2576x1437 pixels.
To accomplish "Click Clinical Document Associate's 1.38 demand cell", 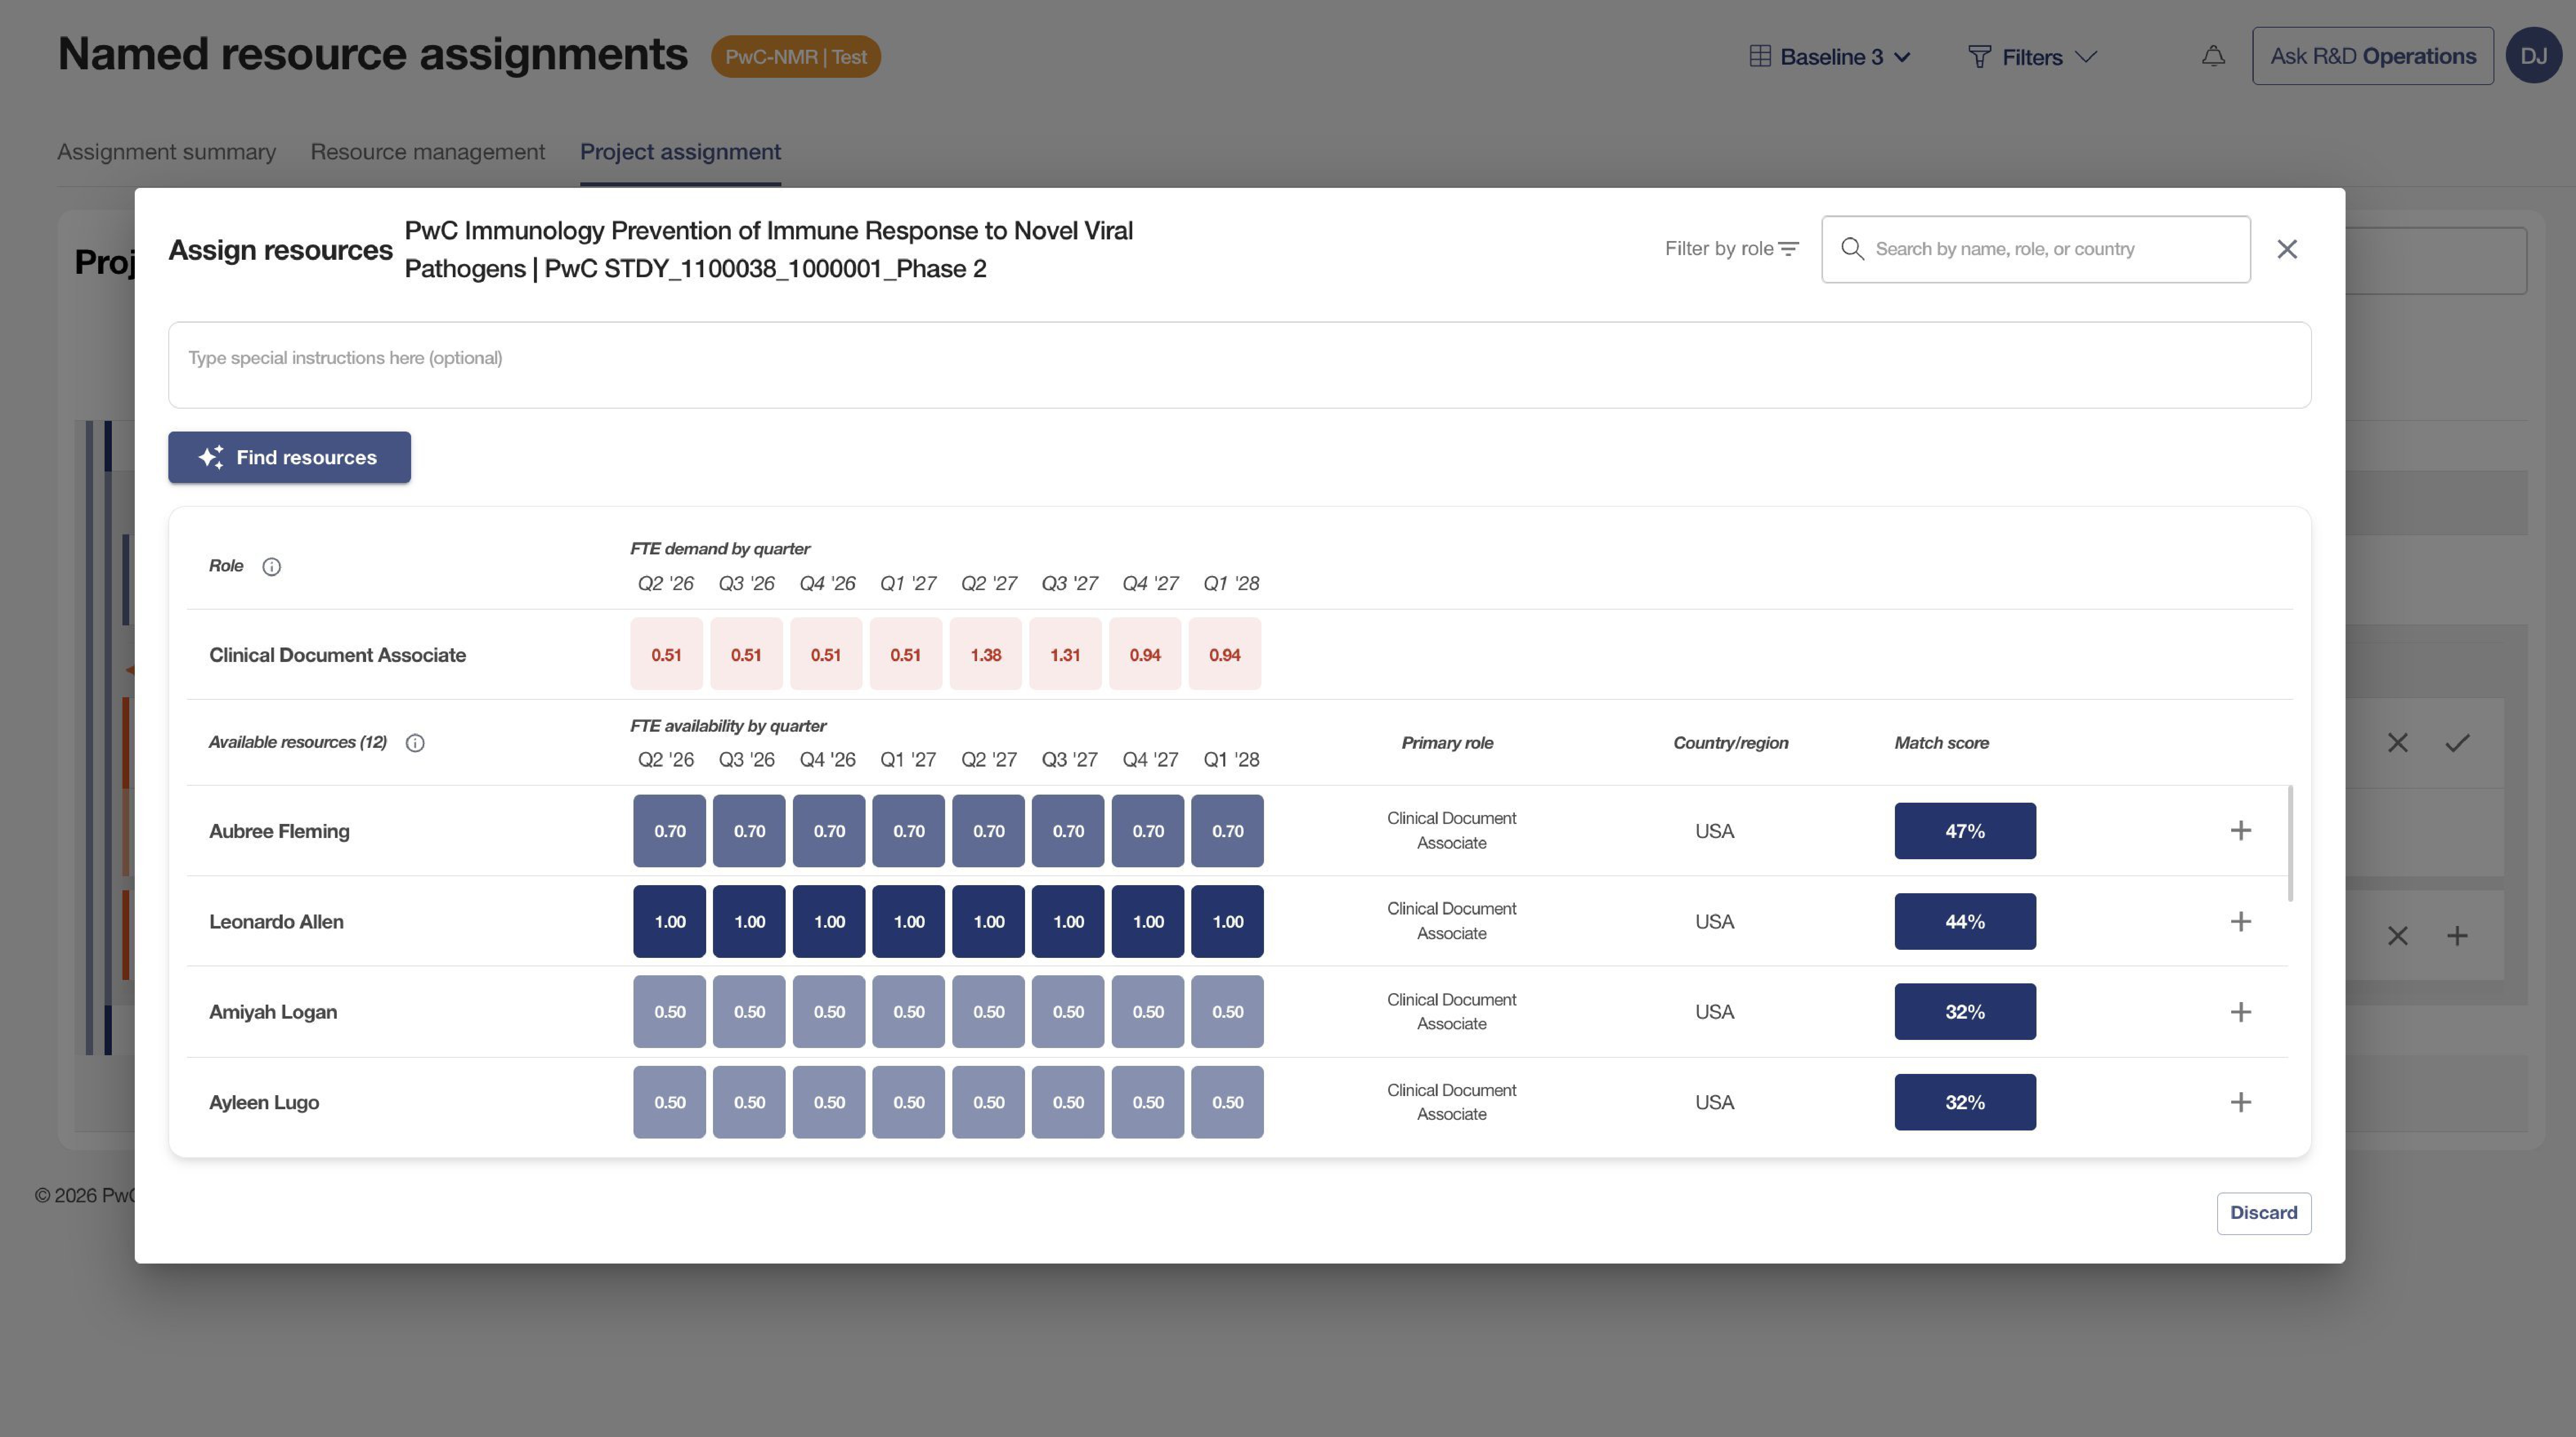I will (985, 654).
